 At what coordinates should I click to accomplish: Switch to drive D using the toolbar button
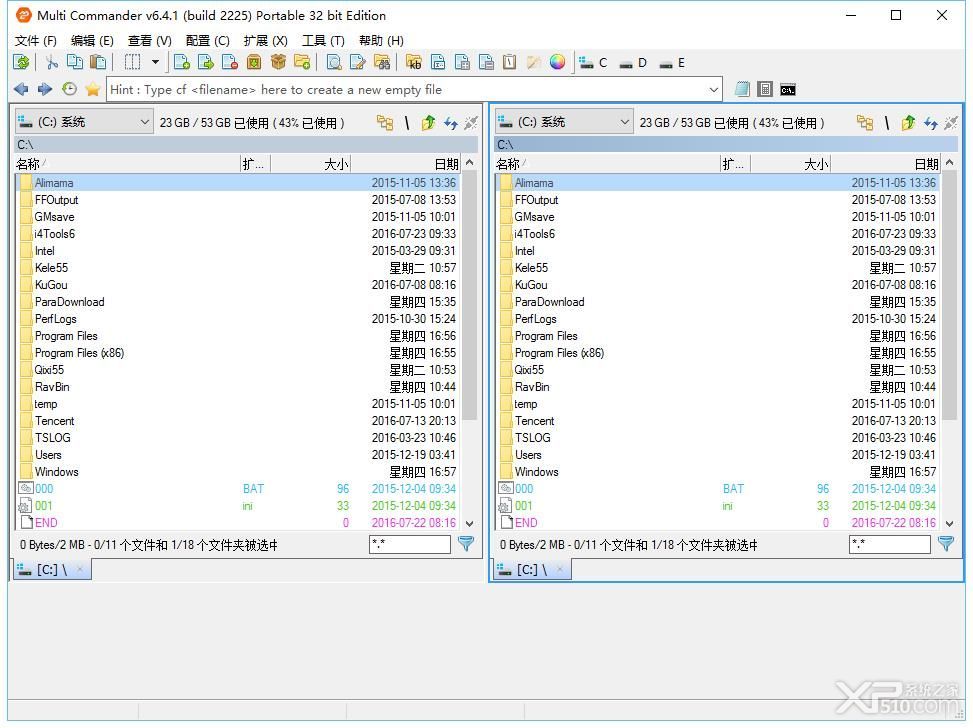coord(634,63)
